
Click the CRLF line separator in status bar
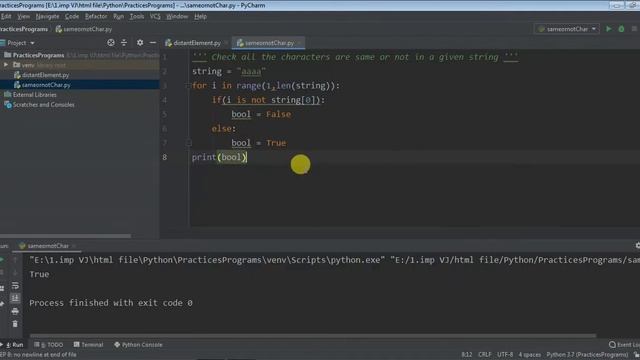484,355
